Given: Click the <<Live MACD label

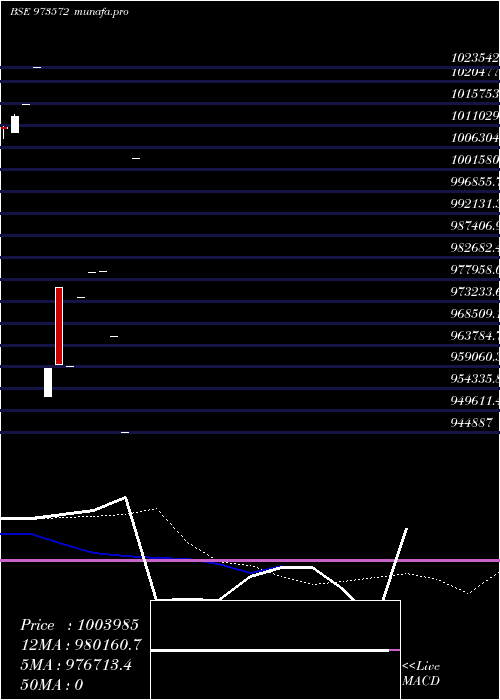Looking at the screenshot, I should pos(421,673).
